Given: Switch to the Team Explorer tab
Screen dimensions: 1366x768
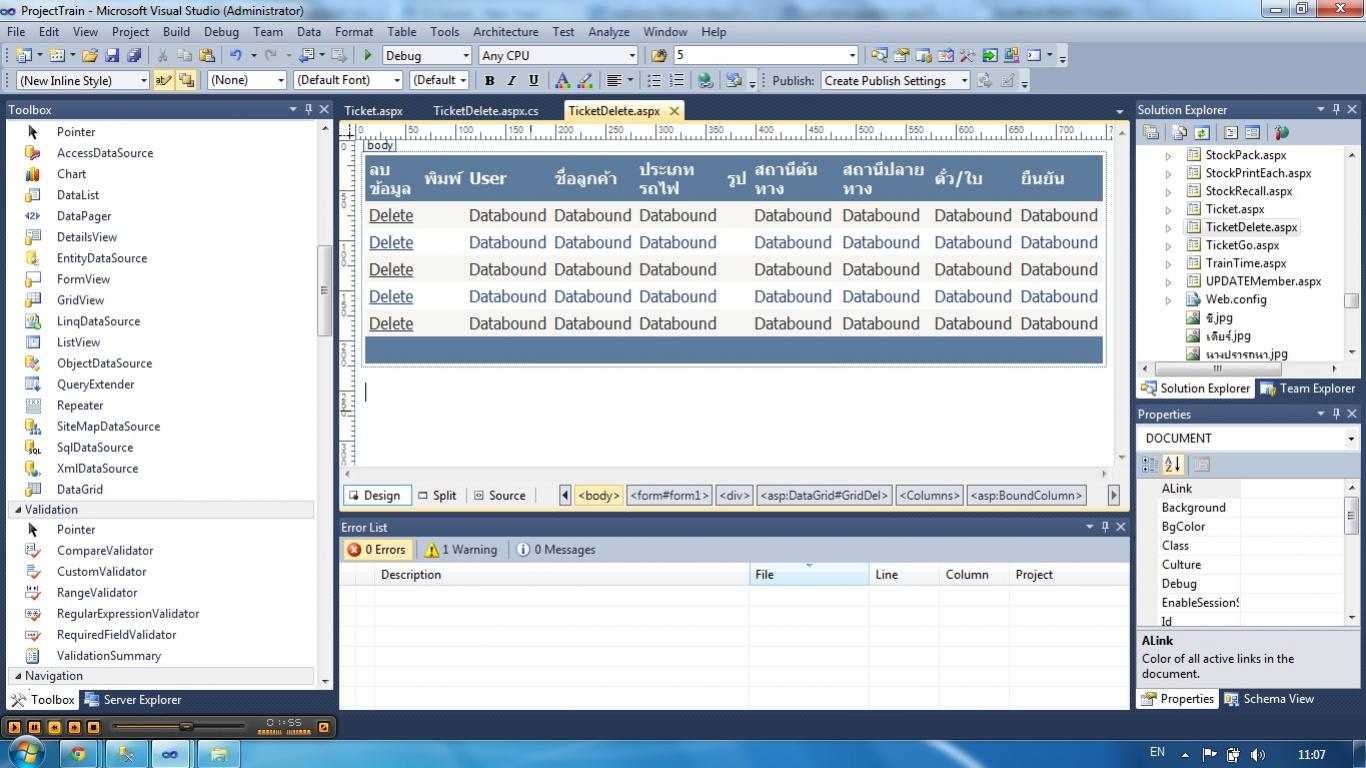Looking at the screenshot, I should [1307, 389].
